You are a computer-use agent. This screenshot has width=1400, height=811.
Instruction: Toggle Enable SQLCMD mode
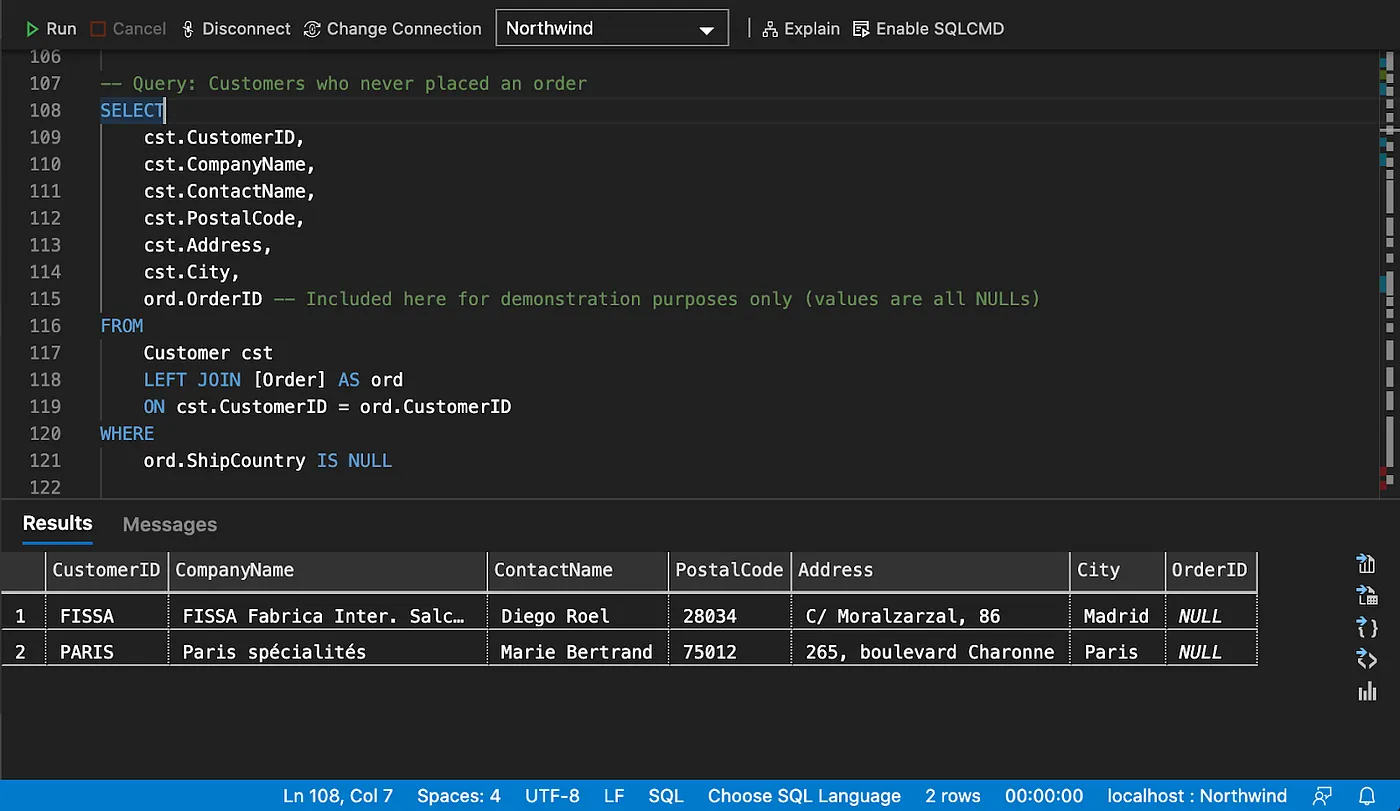pos(928,29)
